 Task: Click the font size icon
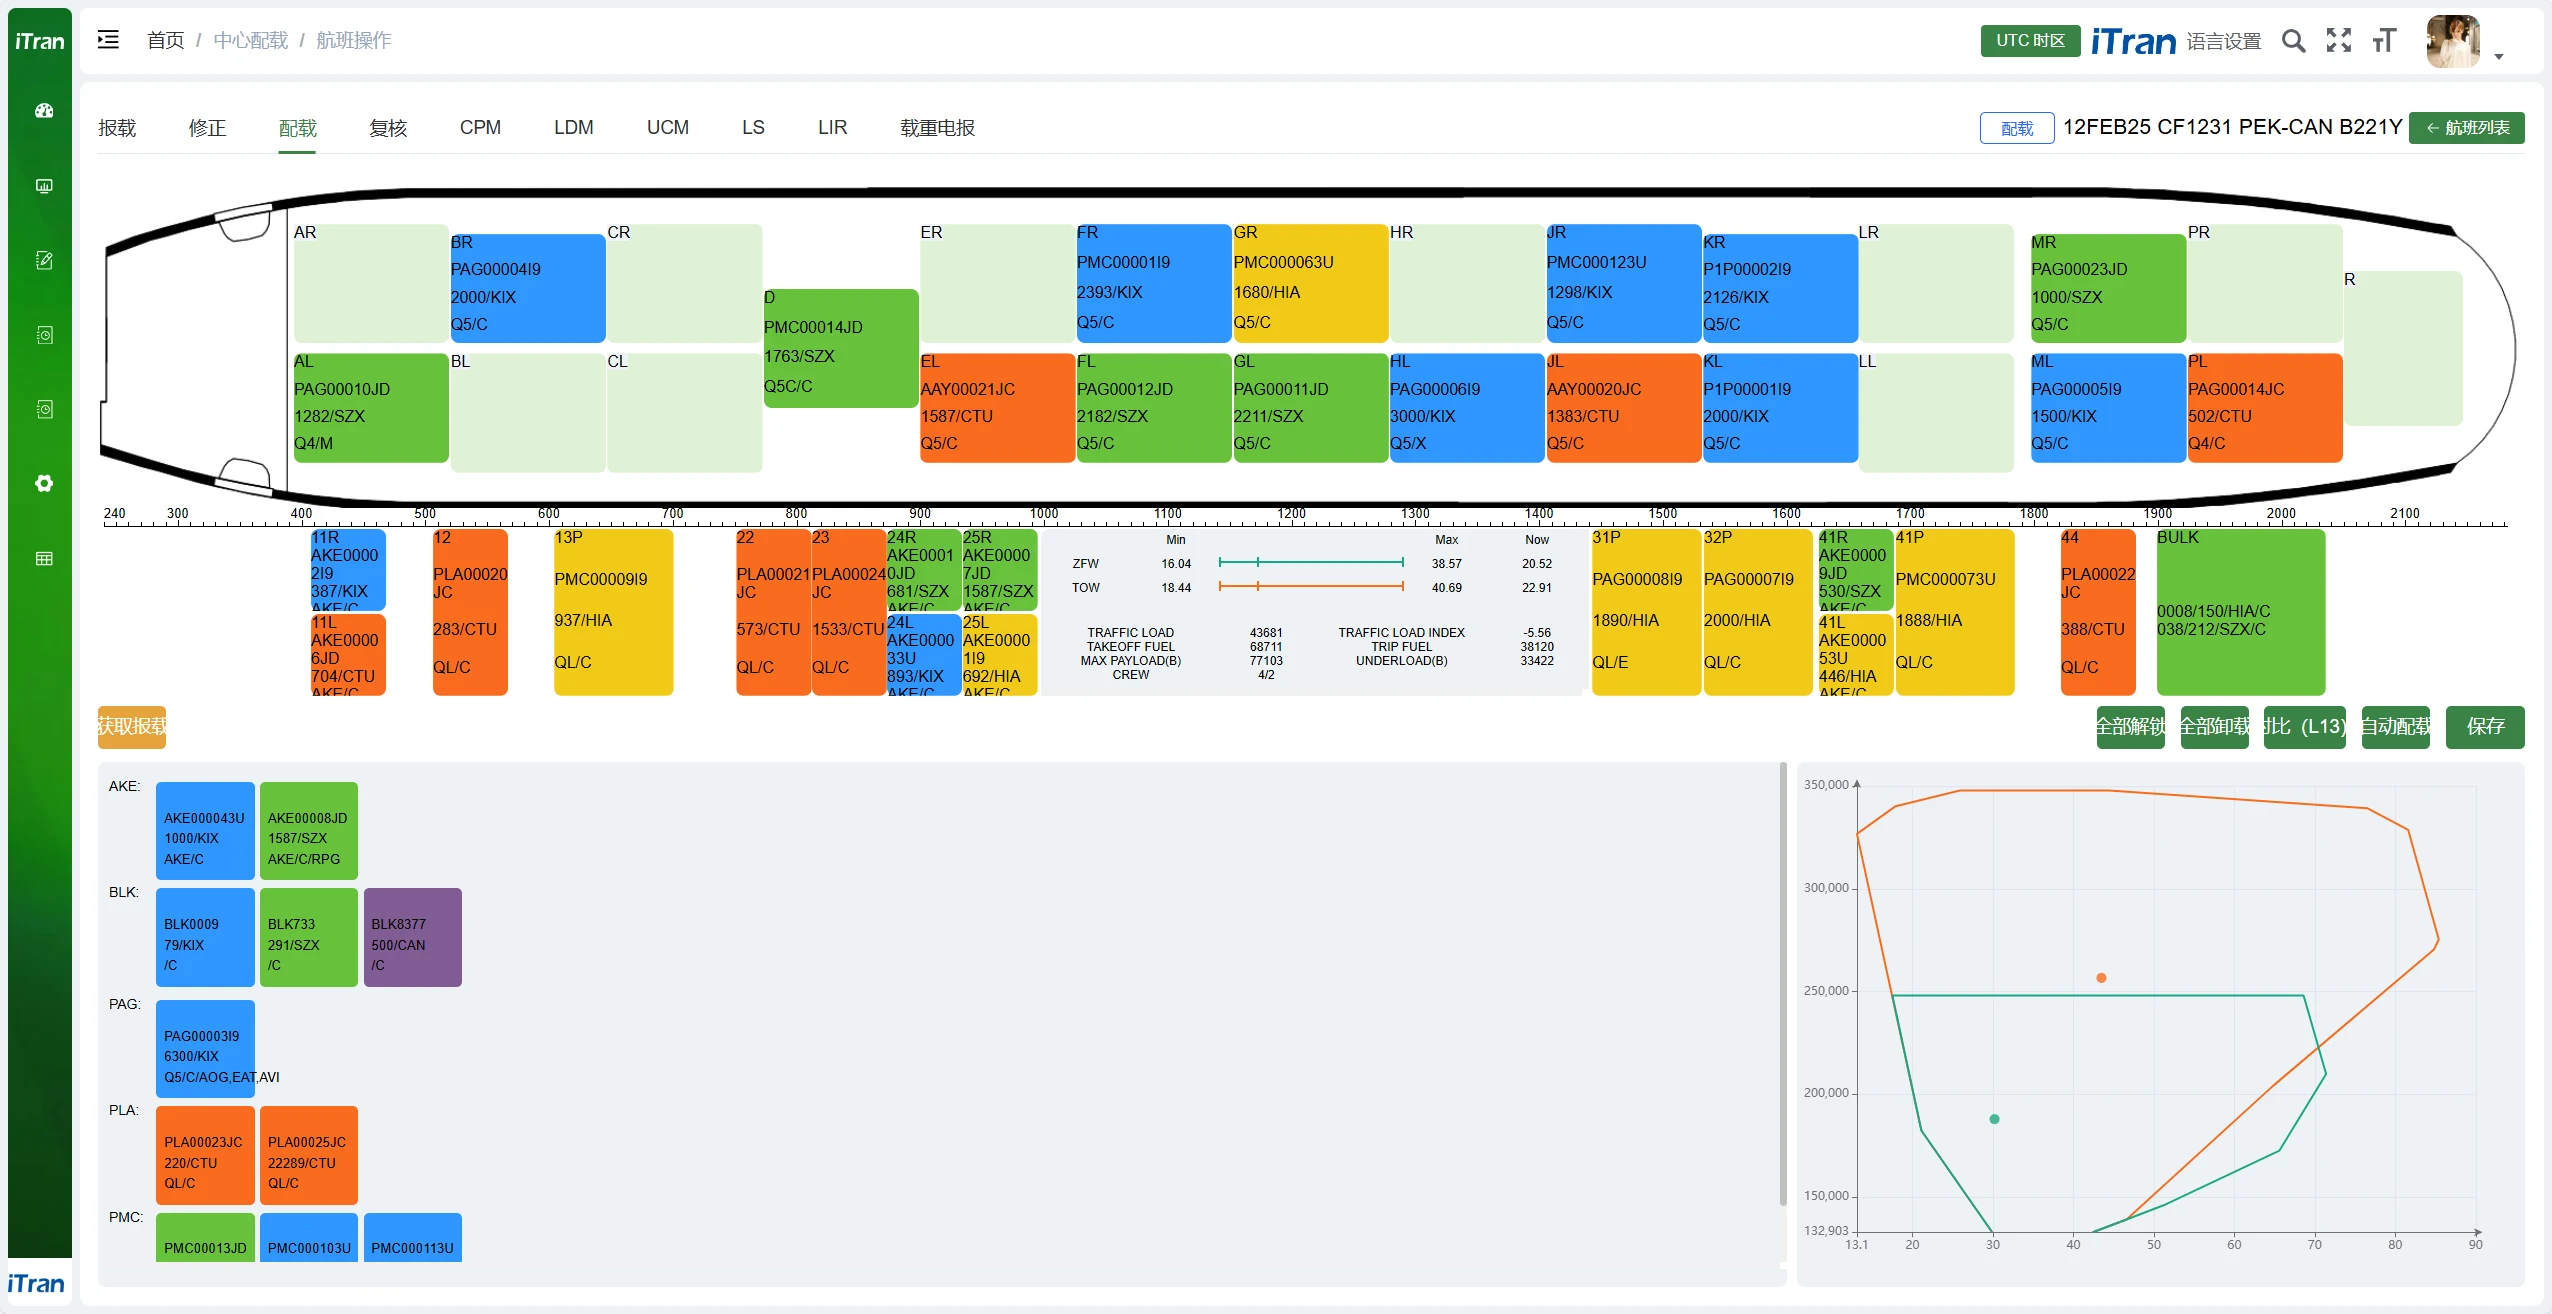(2384, 41)
